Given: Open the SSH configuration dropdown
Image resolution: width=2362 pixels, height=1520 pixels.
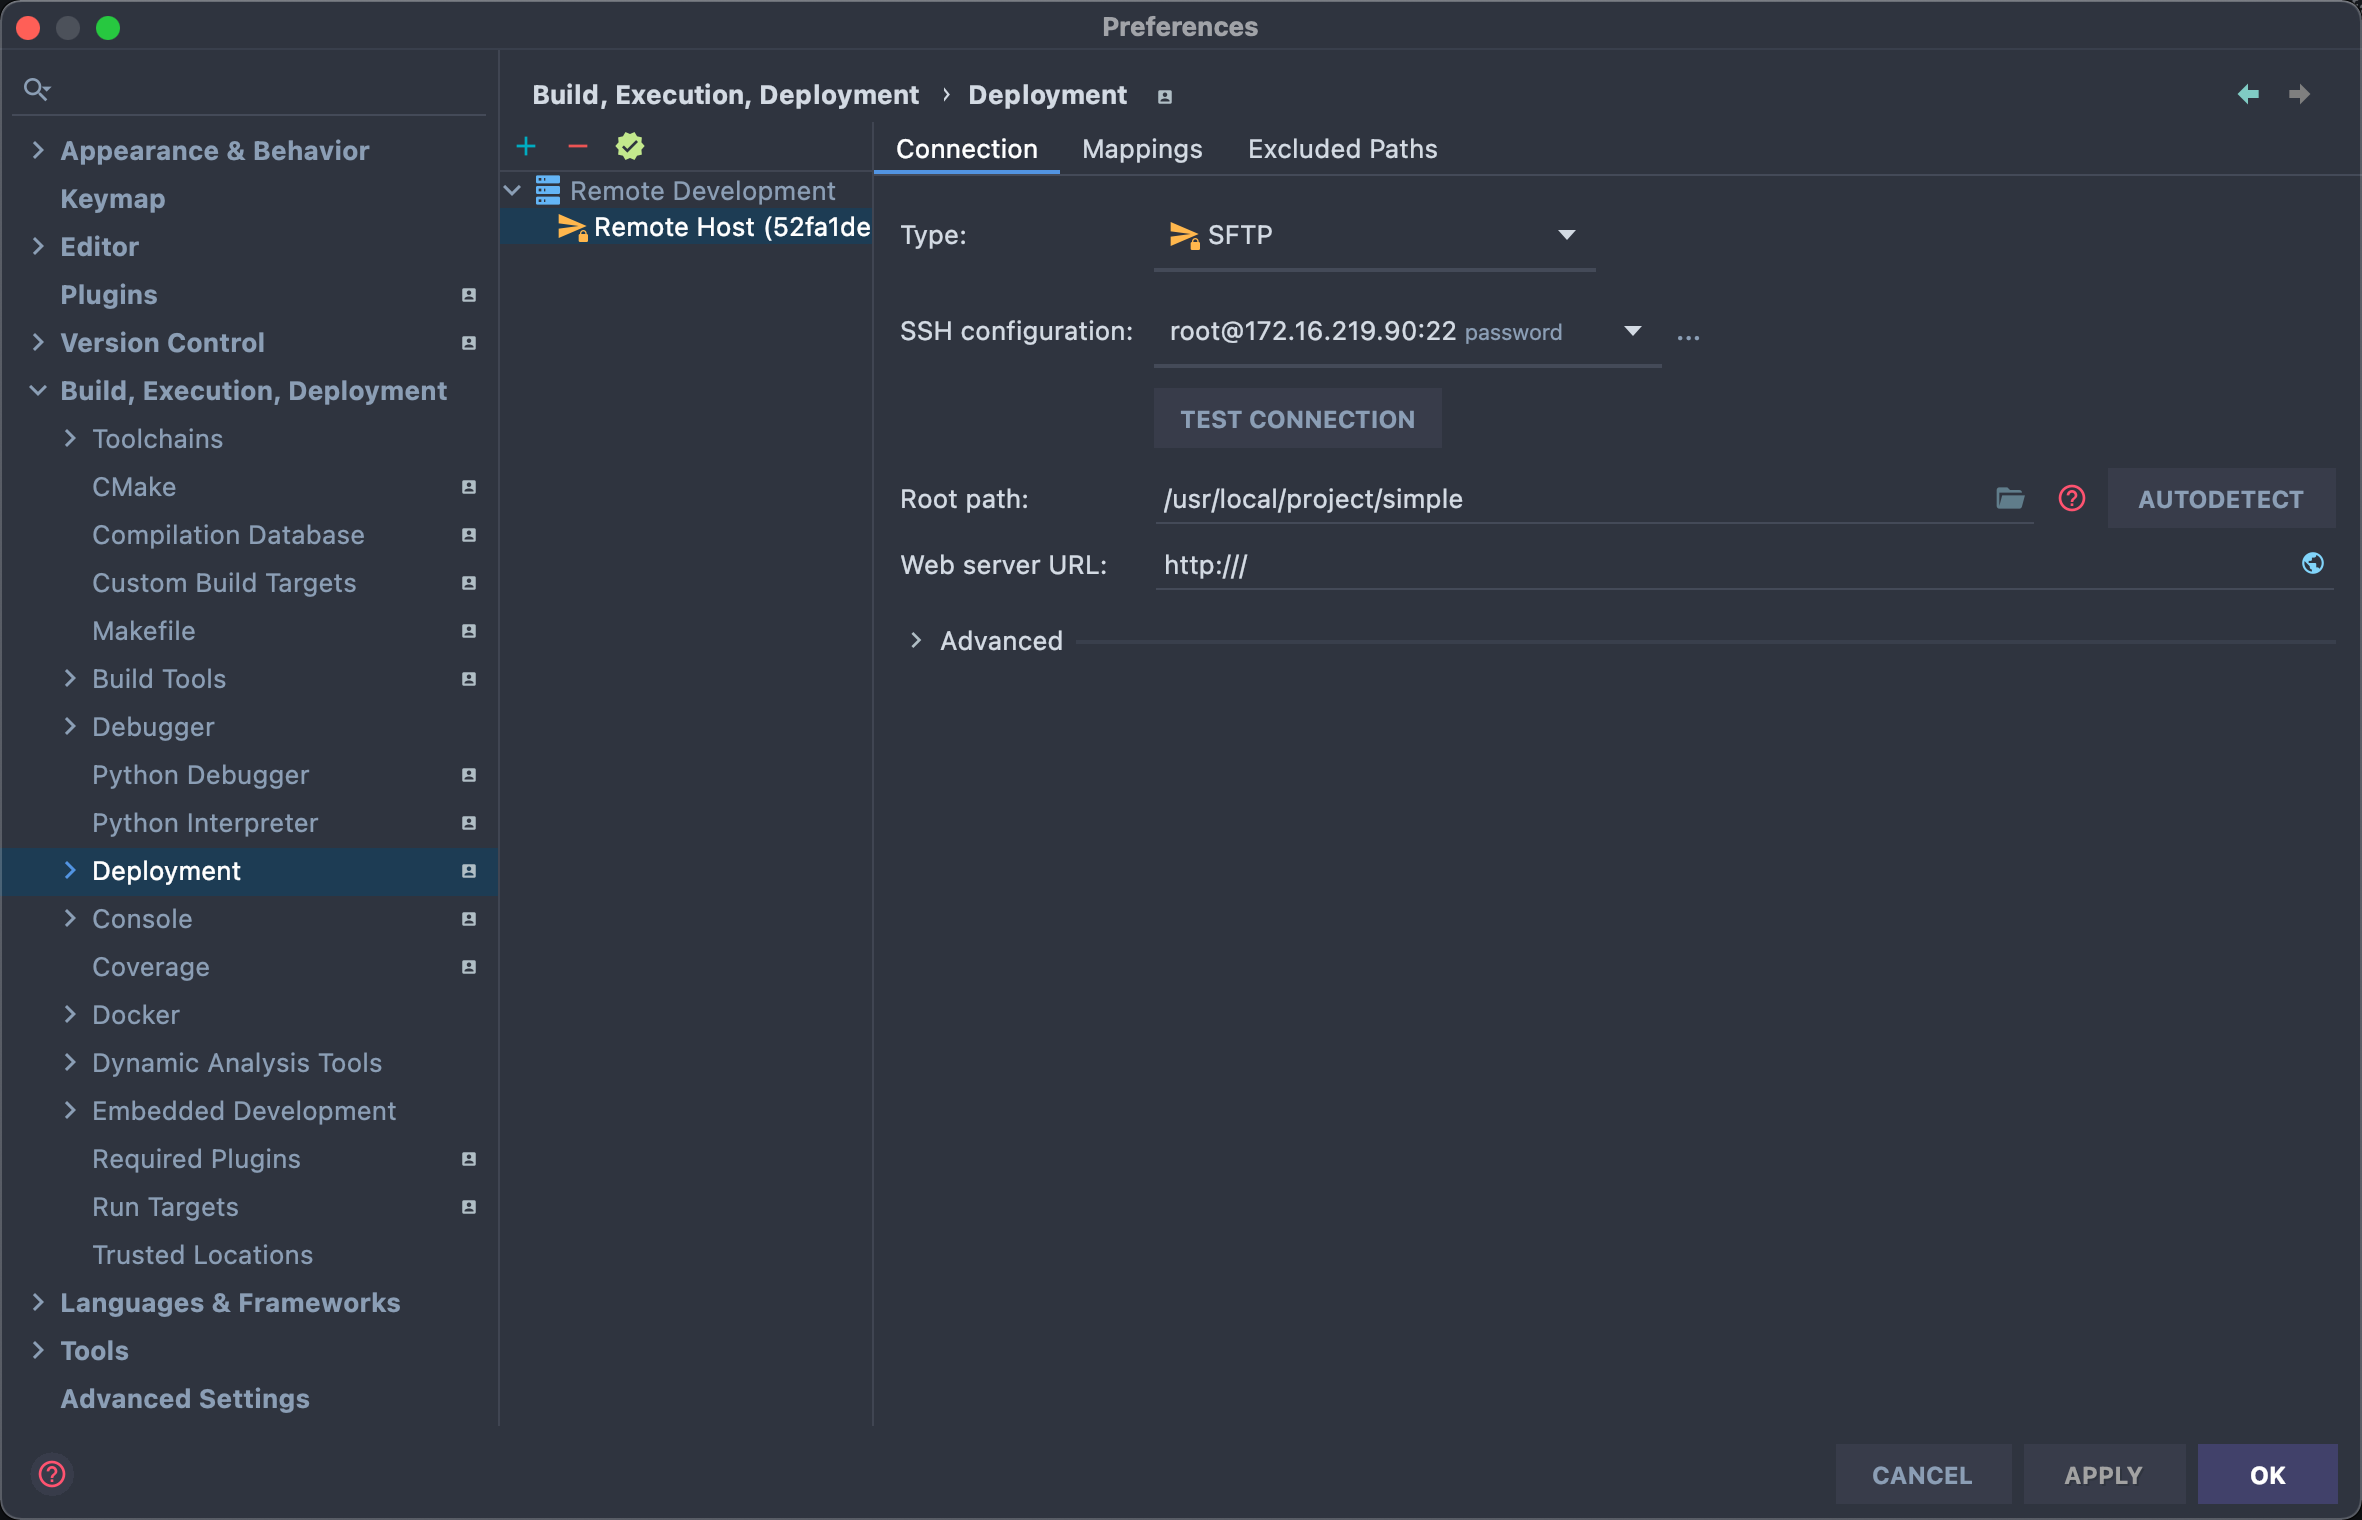Looking at the screenshot, I should 1632,331.
